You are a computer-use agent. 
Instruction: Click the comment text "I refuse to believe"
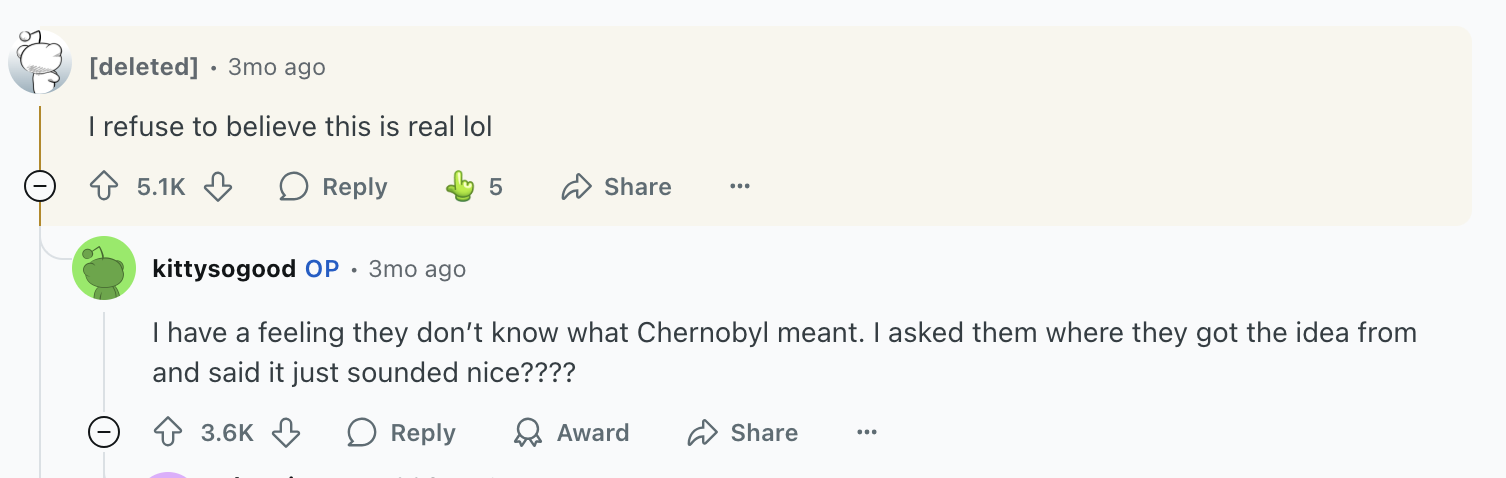click(290, 127)
